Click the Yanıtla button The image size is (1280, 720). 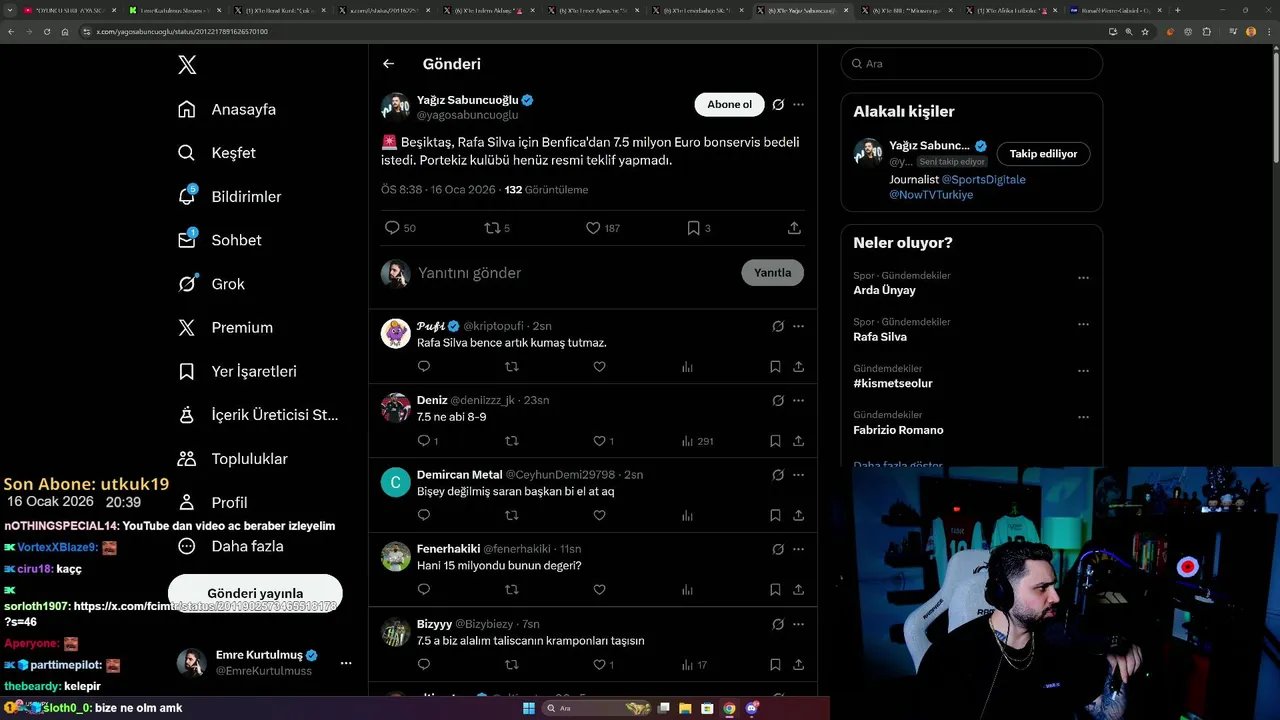point(772,273)
